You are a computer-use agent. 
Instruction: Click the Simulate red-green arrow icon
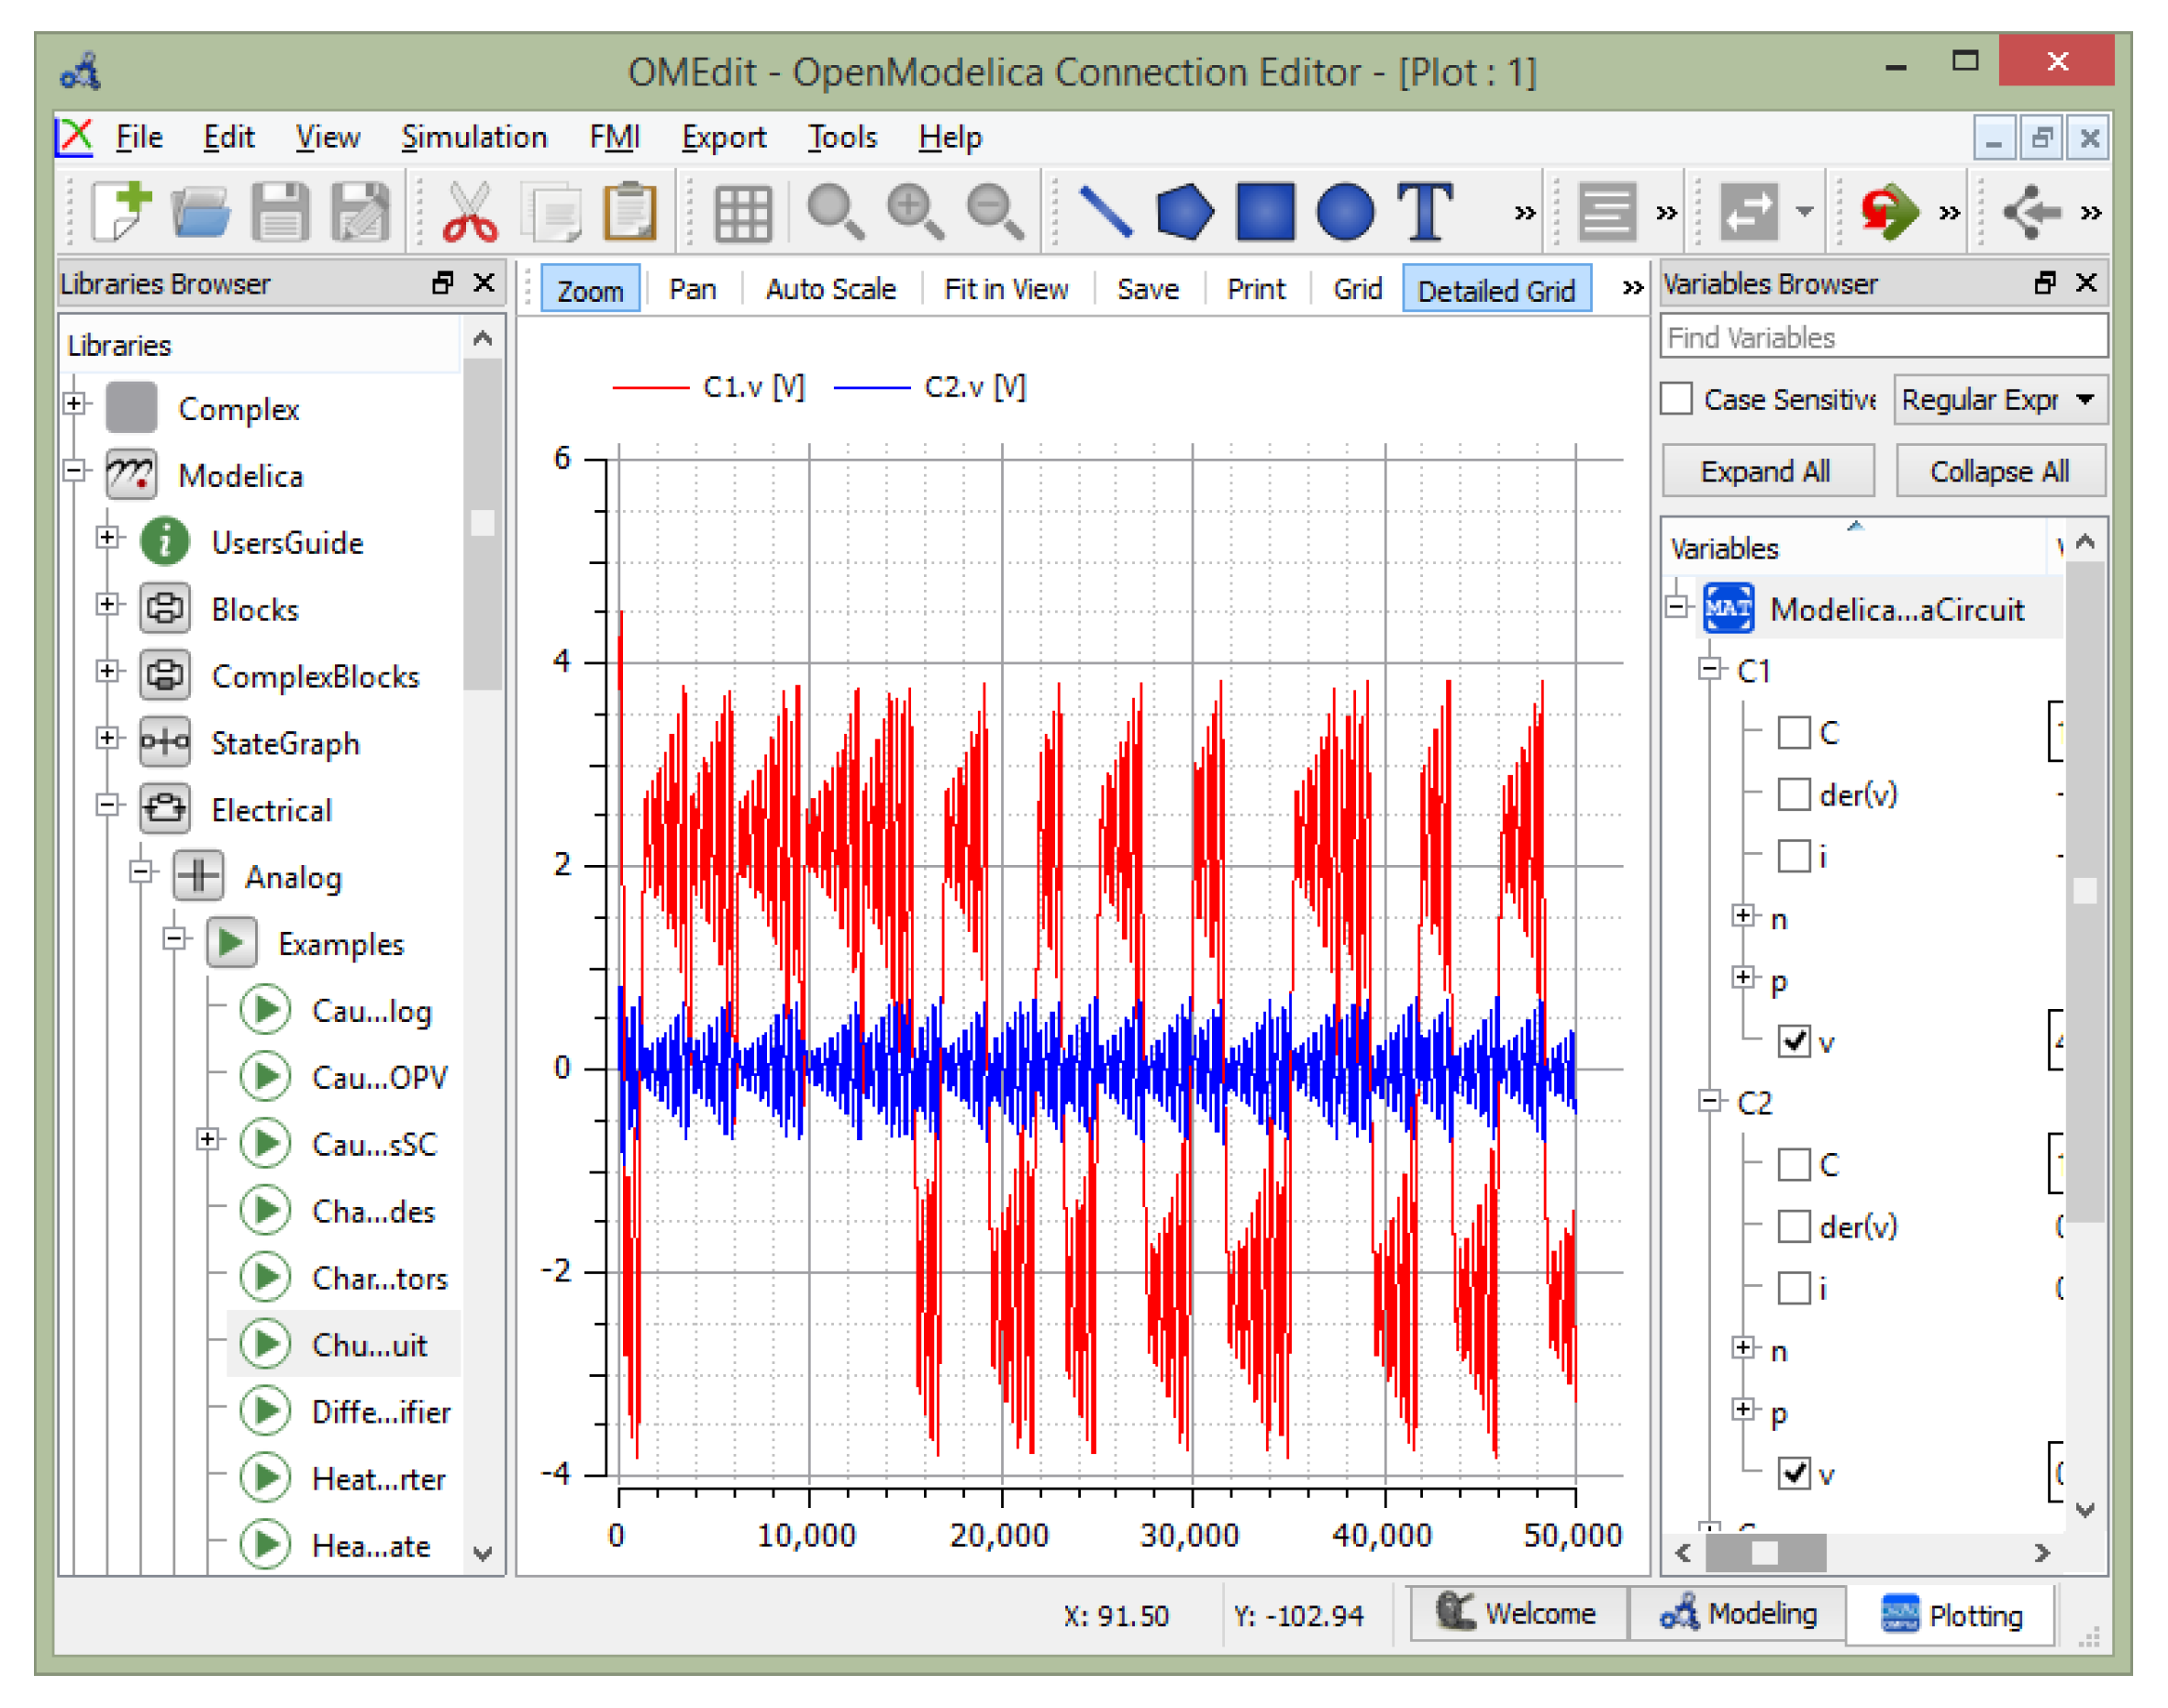[1889, 211]
